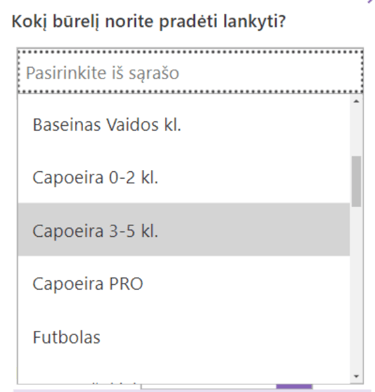
Task: Open the 'Pasirinkite iš sąrašo' combo box
Action: click(190, 71)
